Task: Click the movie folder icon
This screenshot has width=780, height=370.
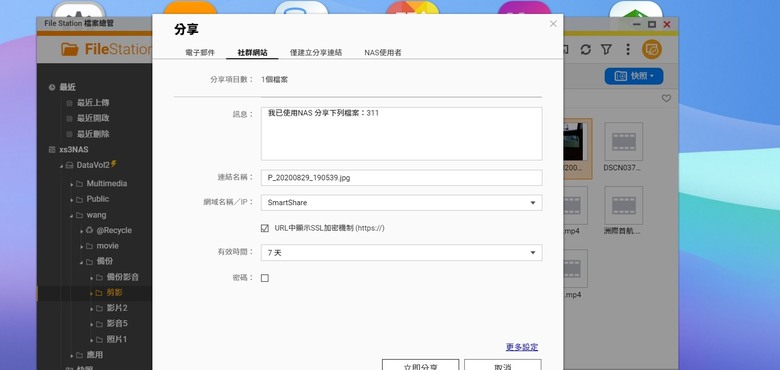Action: pos(90,246)
